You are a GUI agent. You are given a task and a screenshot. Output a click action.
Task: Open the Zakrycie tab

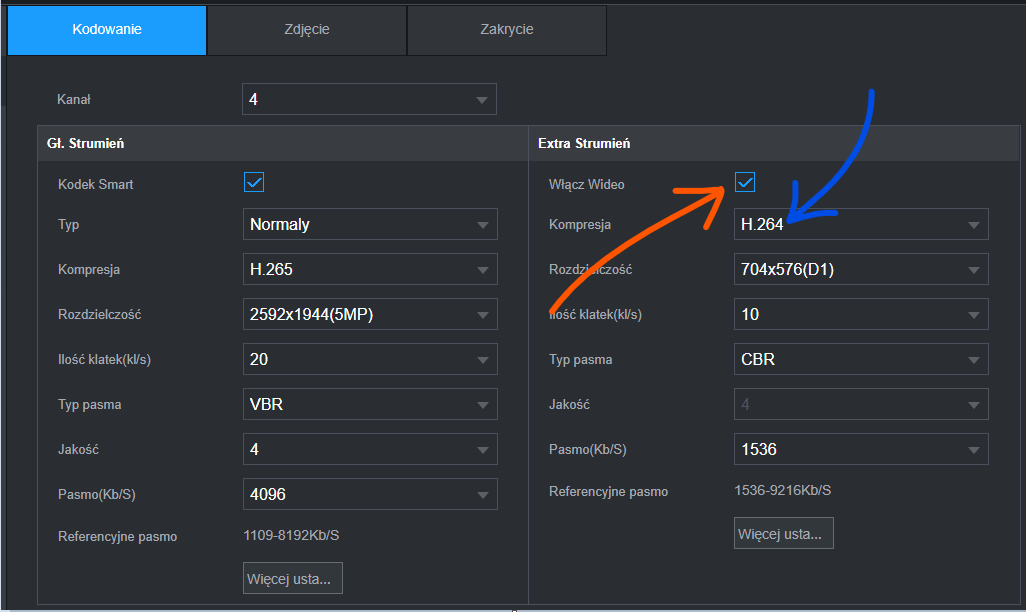(506, 30)
